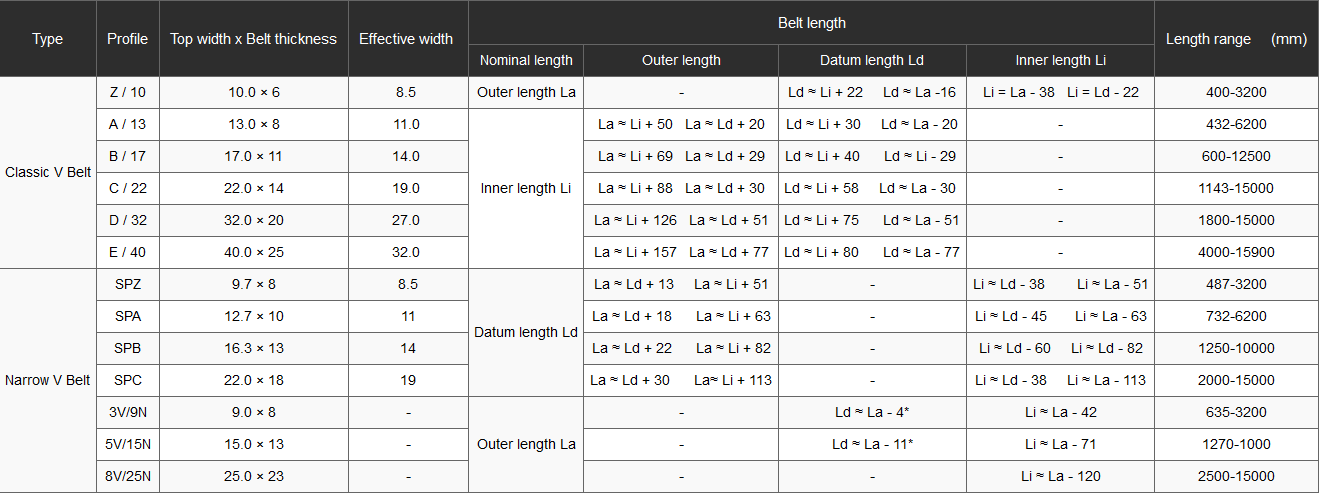This screenshot has width=1320, height=494.
Task: Click the 'SPZ' profile cell
Action: tap(127, 284)
